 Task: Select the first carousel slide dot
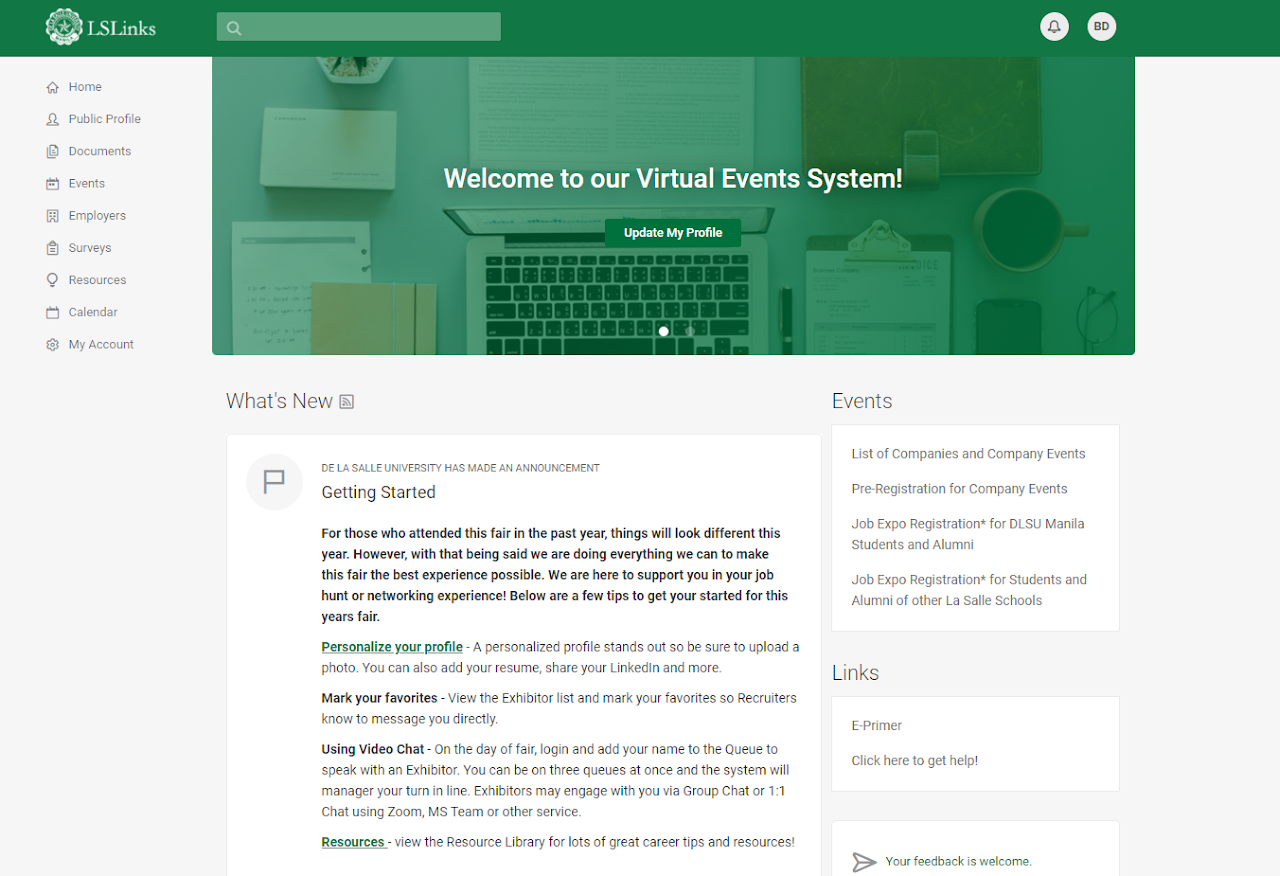point(664,331)
